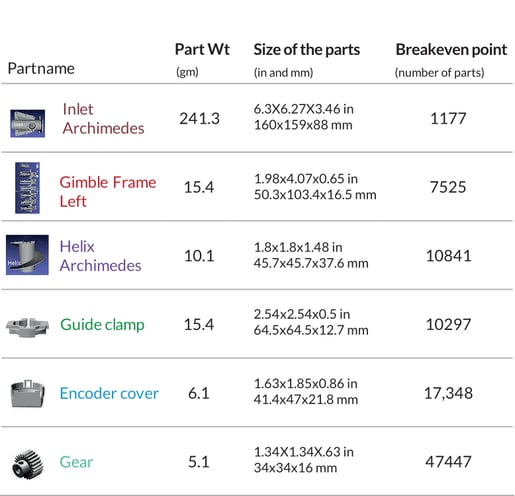The image size is (515, 496).
Task: Click the Guide clamp part image
Action: point(27,327)
